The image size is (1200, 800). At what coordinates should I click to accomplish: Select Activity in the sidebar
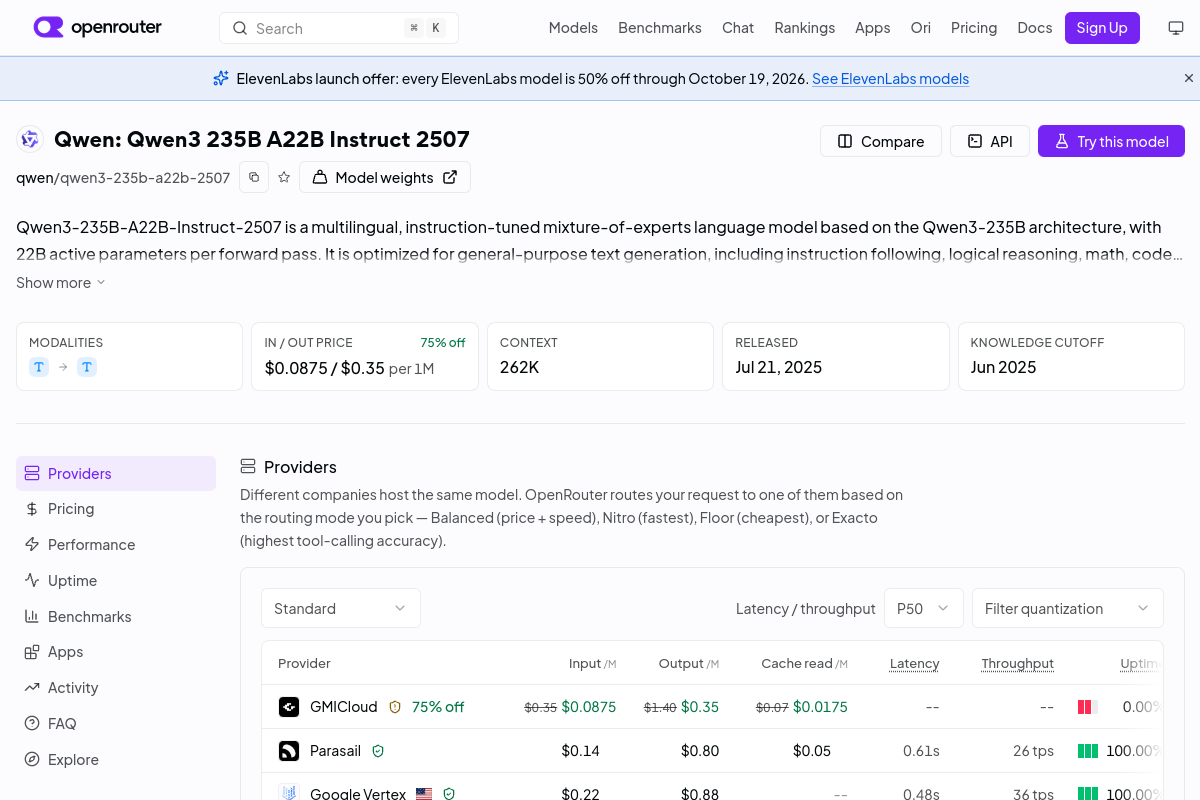tap(116, 688)
